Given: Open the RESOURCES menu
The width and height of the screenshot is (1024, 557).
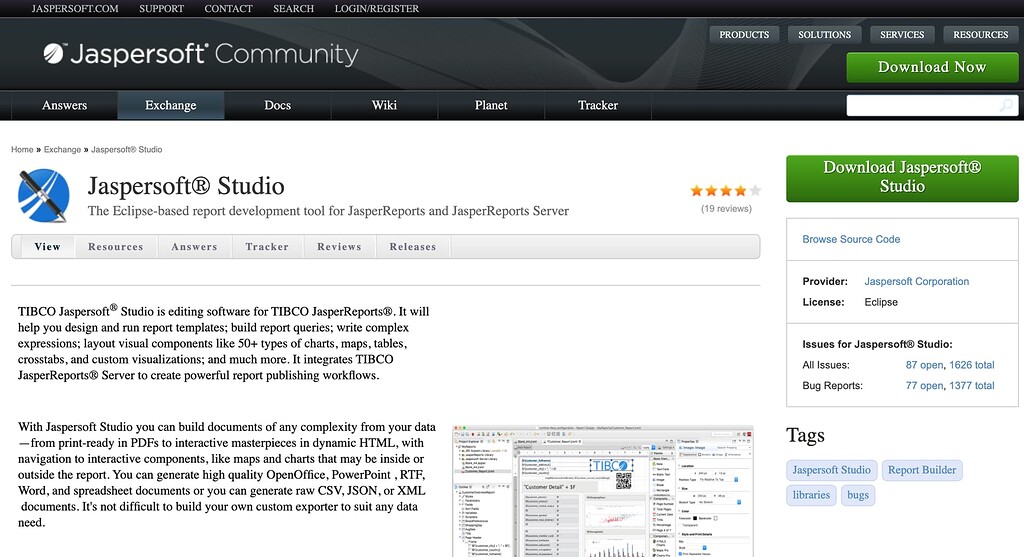Looking at the screenshot, I should 980,35.
